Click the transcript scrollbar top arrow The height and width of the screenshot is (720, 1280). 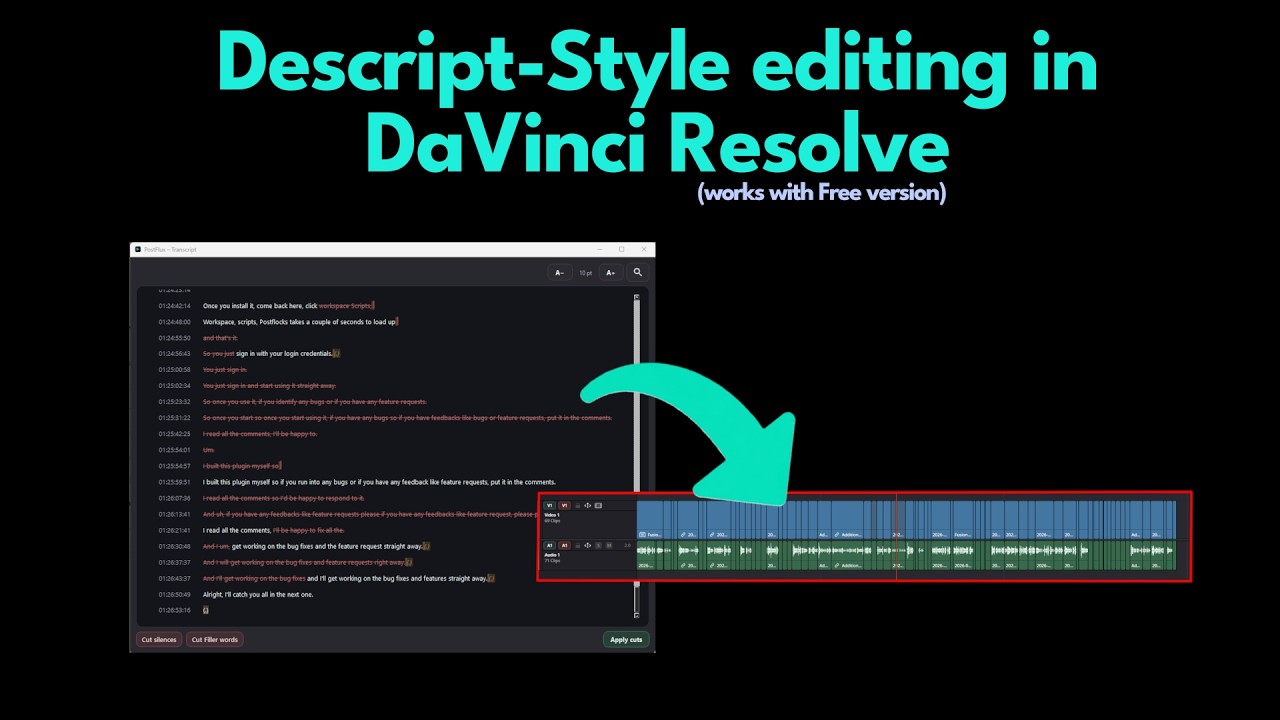pyautogui.click(x=636, y=297)
